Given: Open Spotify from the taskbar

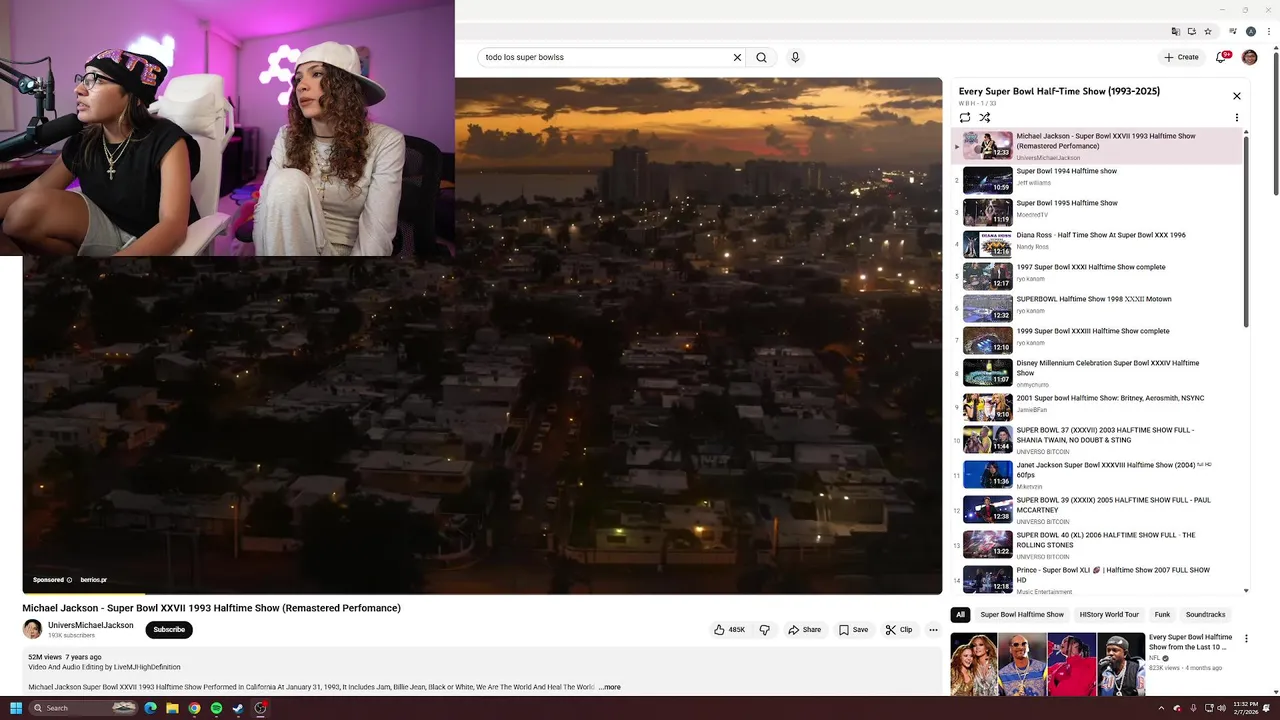Looking at the screenshot, I should [216, 708].
